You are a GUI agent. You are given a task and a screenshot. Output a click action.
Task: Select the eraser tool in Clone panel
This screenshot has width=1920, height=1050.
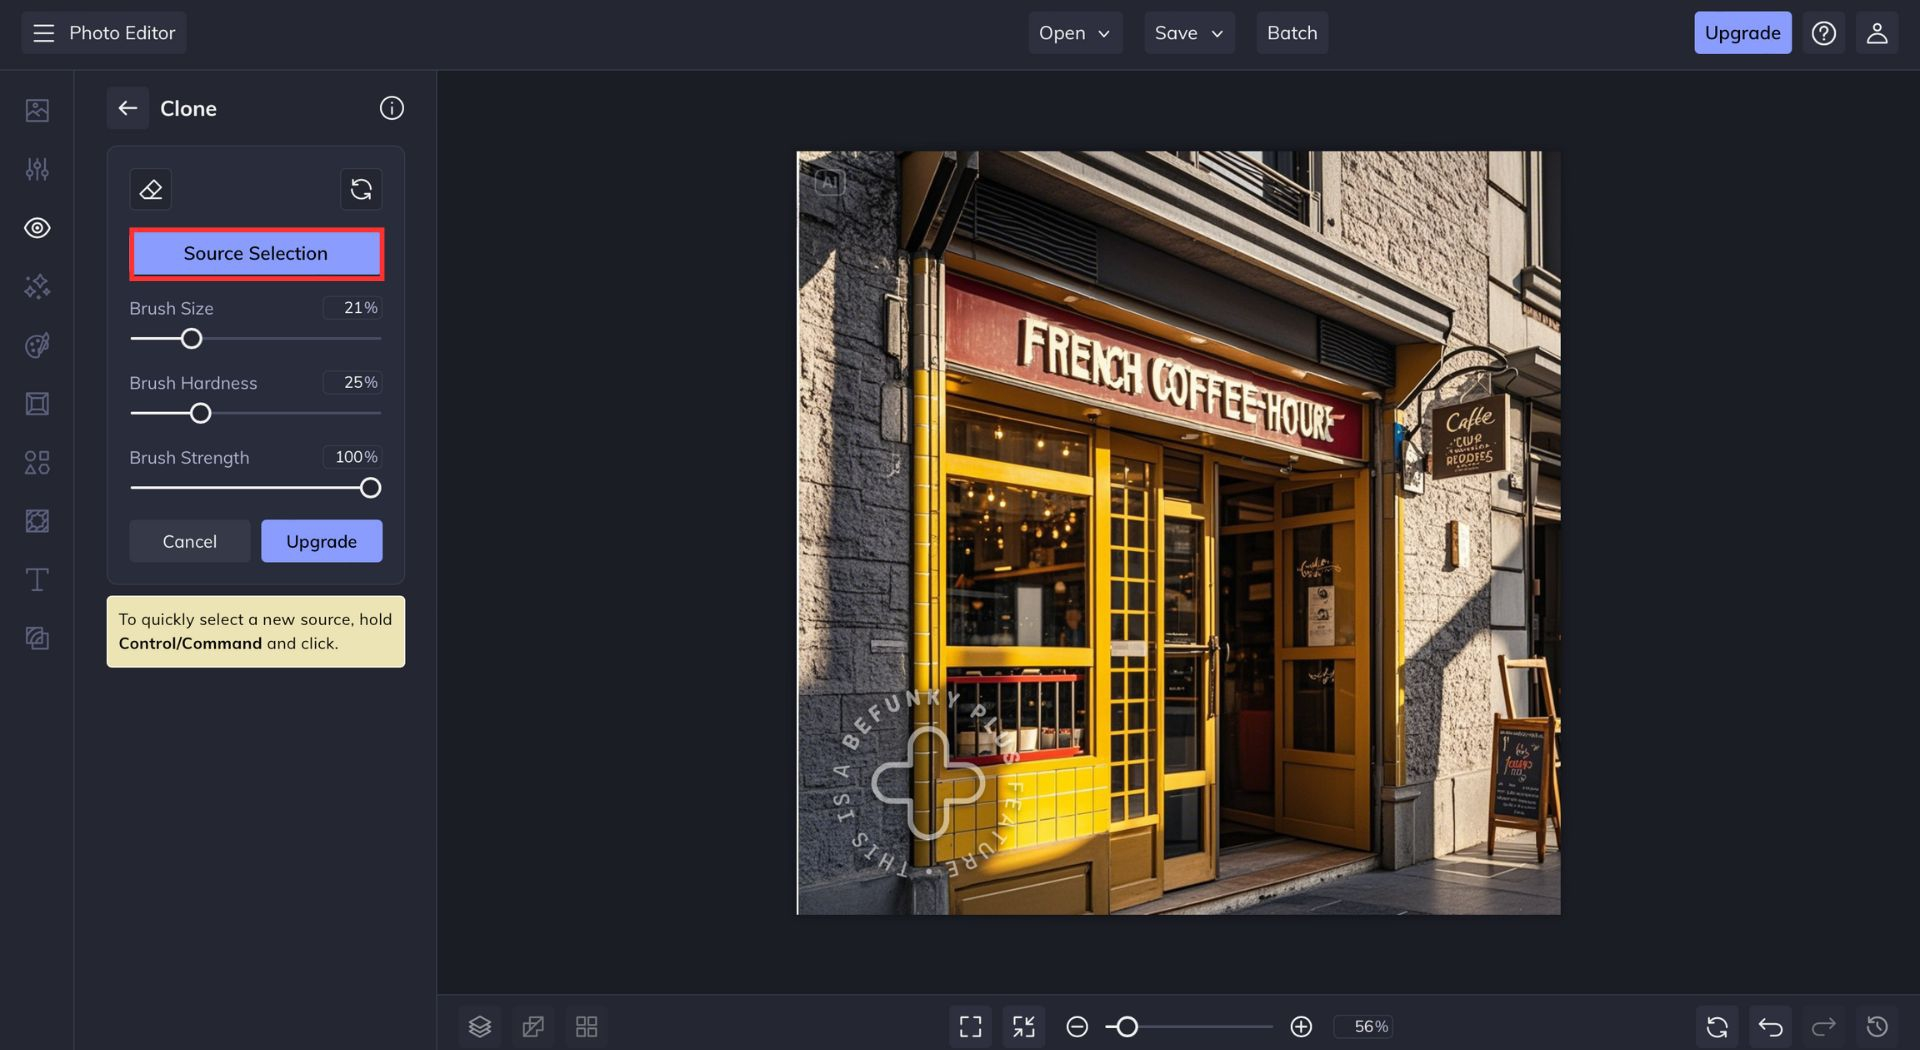(x=151, y=189)
